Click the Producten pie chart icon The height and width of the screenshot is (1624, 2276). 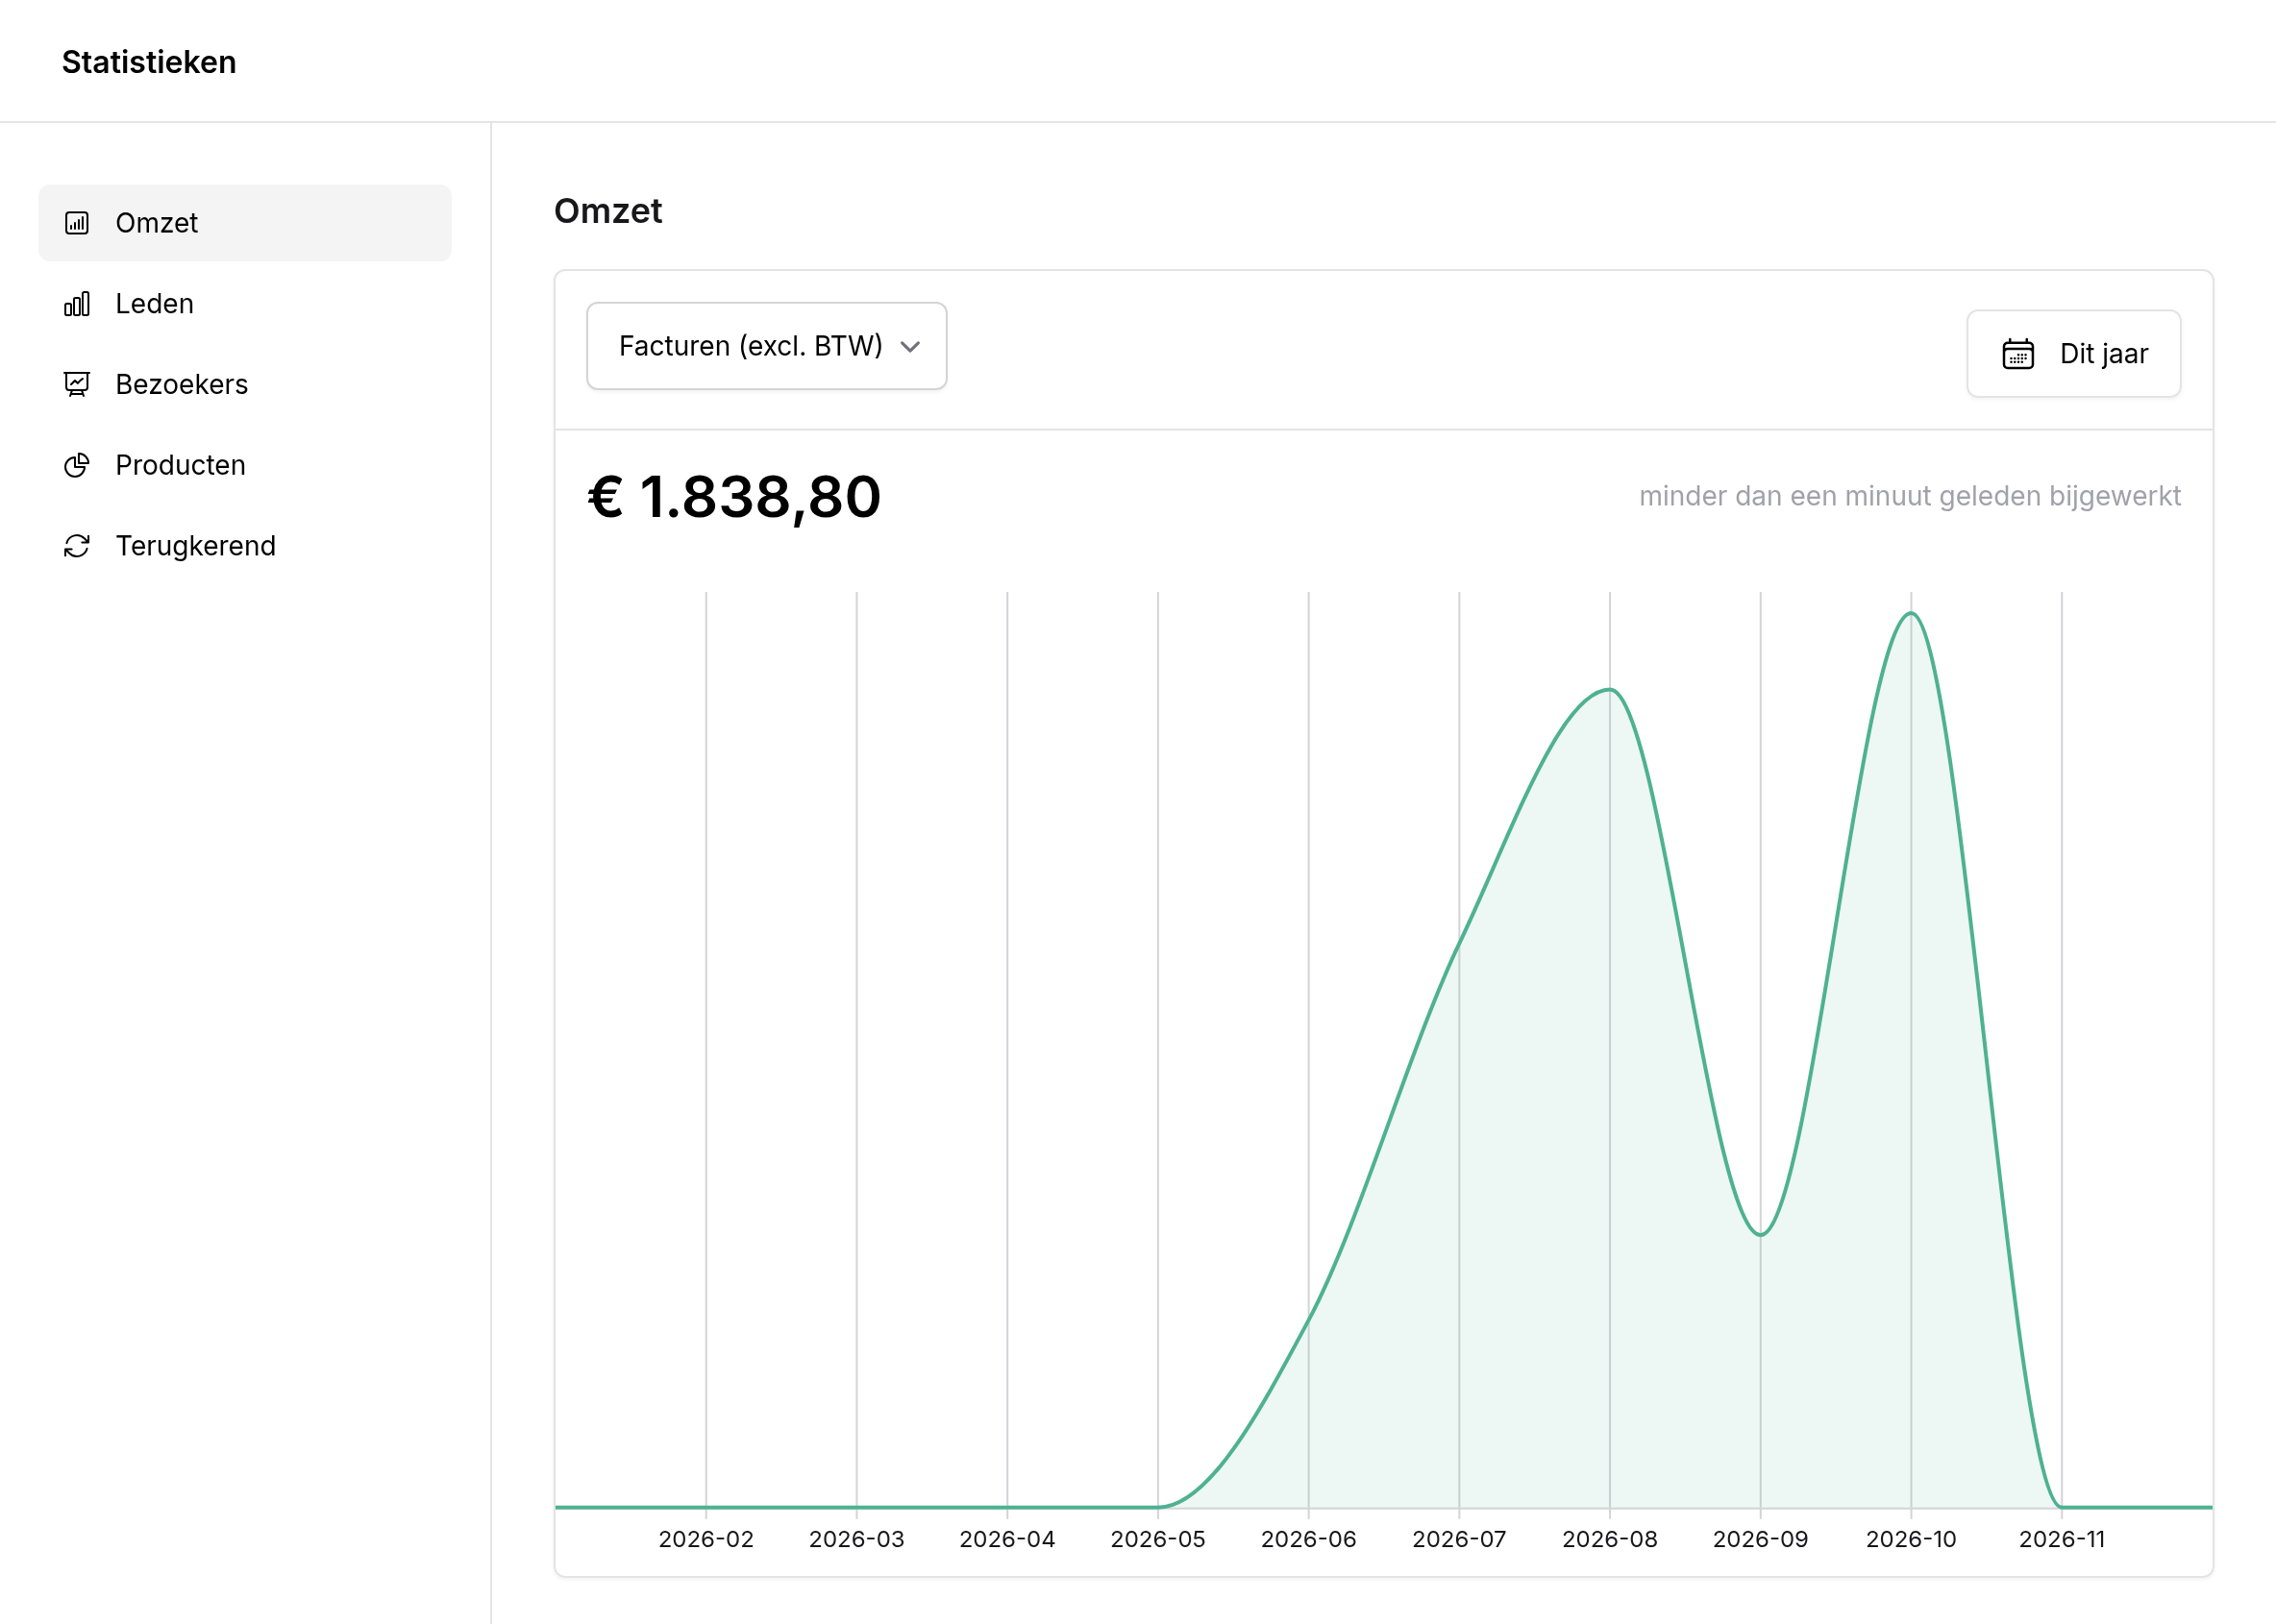[x=77, y=465]
